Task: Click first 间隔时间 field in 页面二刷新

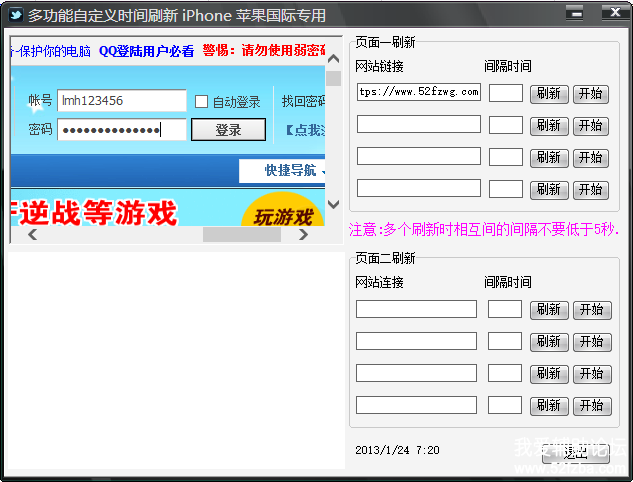Action: [505, 309]
